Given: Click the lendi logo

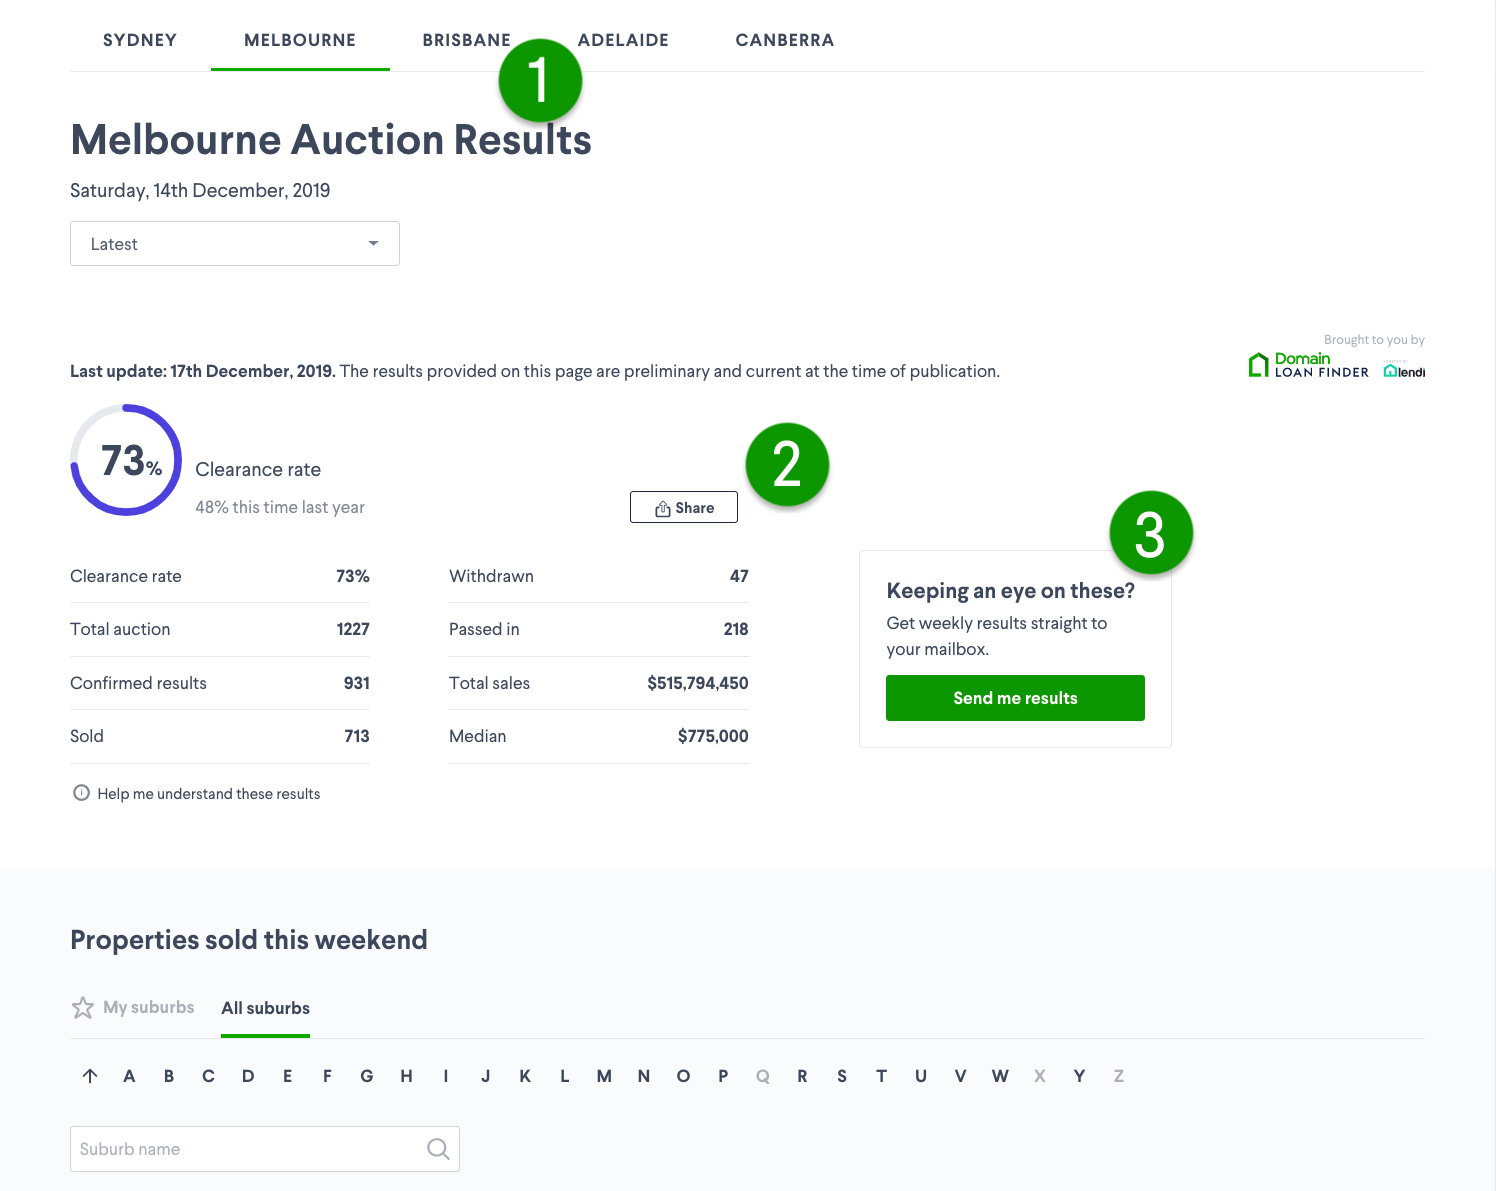Looking at the screenshot, I should [1404, 369].
